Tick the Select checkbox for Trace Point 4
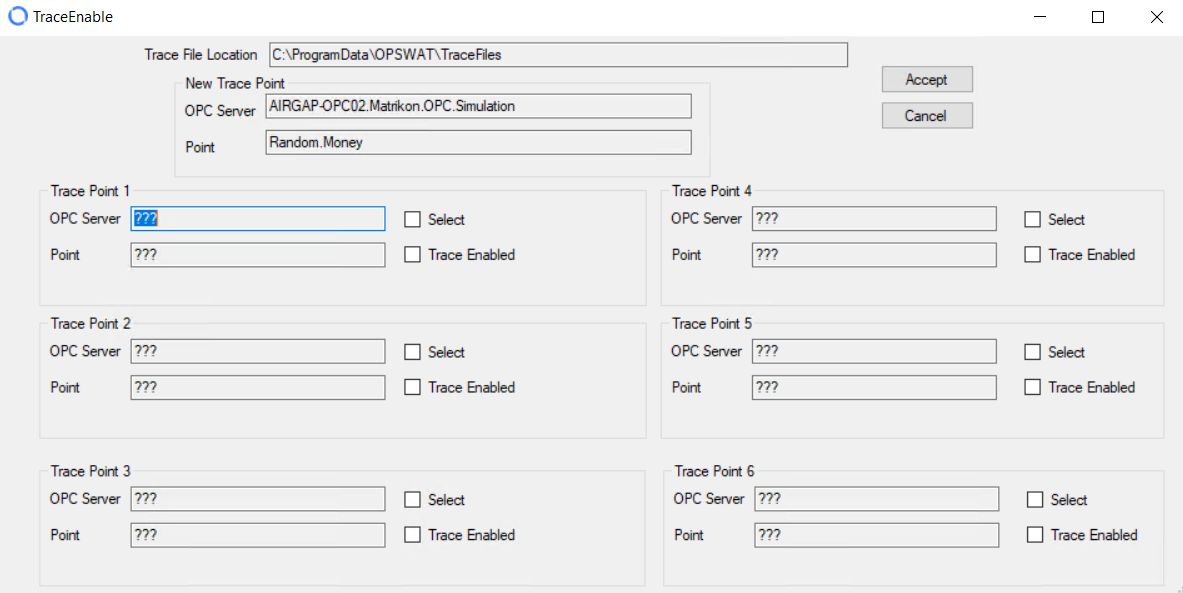Screen dimensions: 1183x593 pyautogui.click(x=1032, y=220)
